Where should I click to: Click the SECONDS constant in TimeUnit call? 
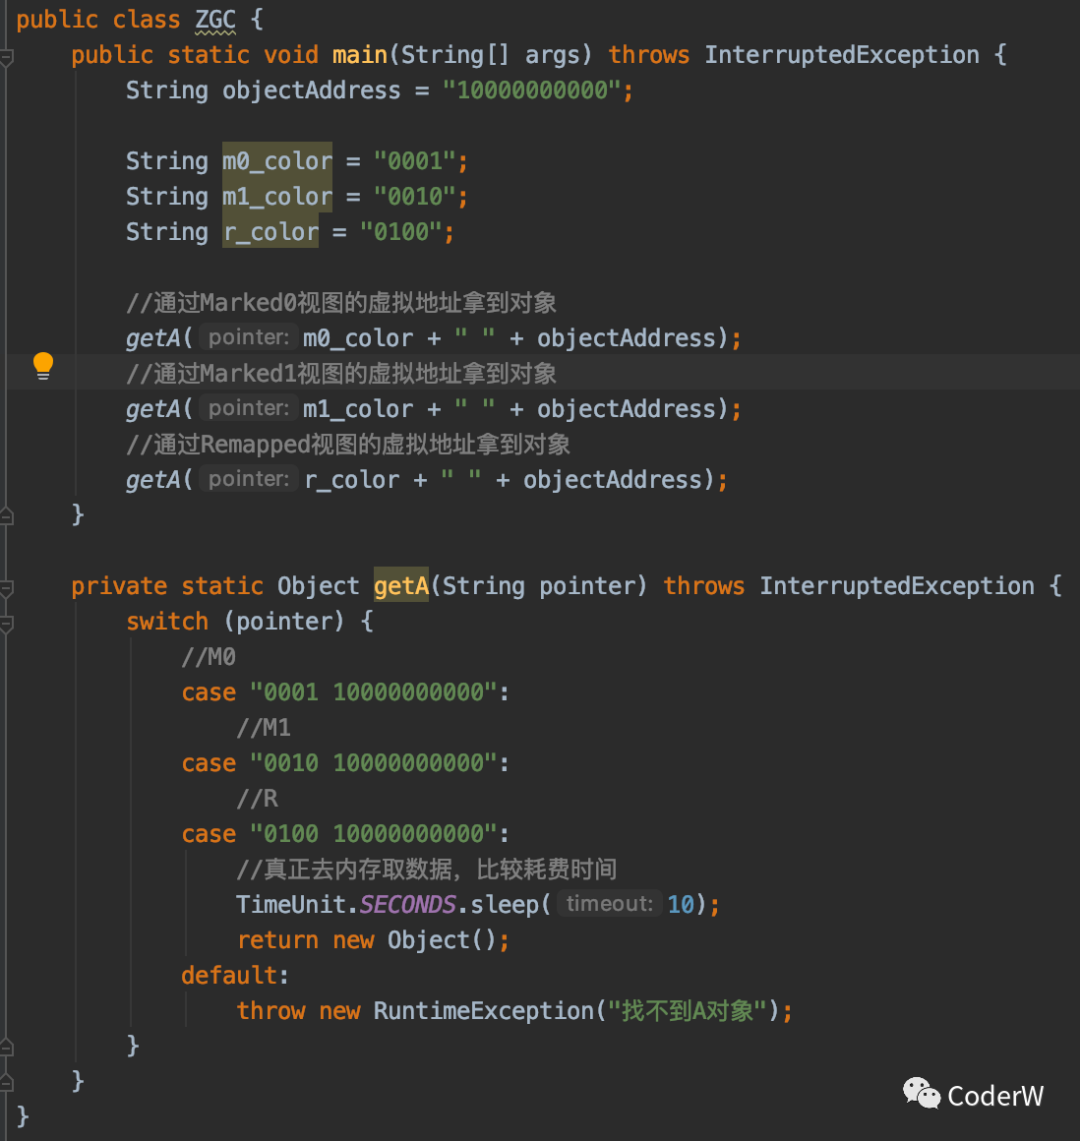(408, 905)
